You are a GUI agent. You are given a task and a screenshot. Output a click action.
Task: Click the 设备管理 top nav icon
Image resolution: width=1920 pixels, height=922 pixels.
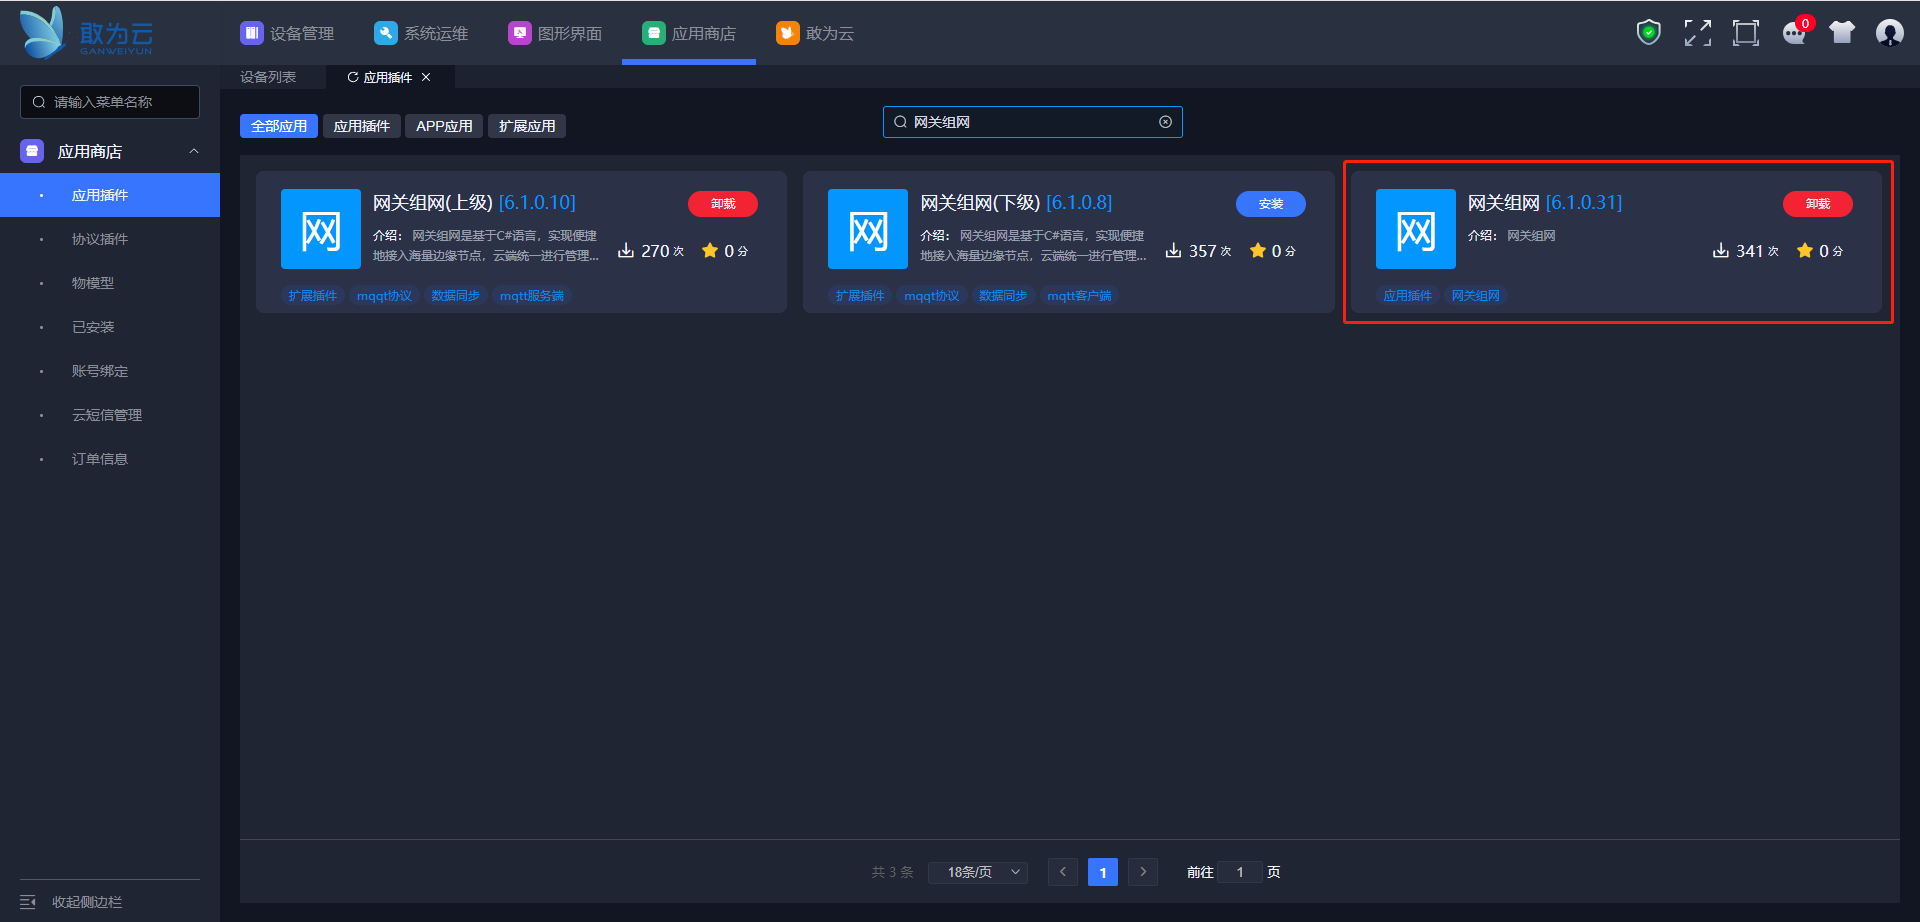251,33
